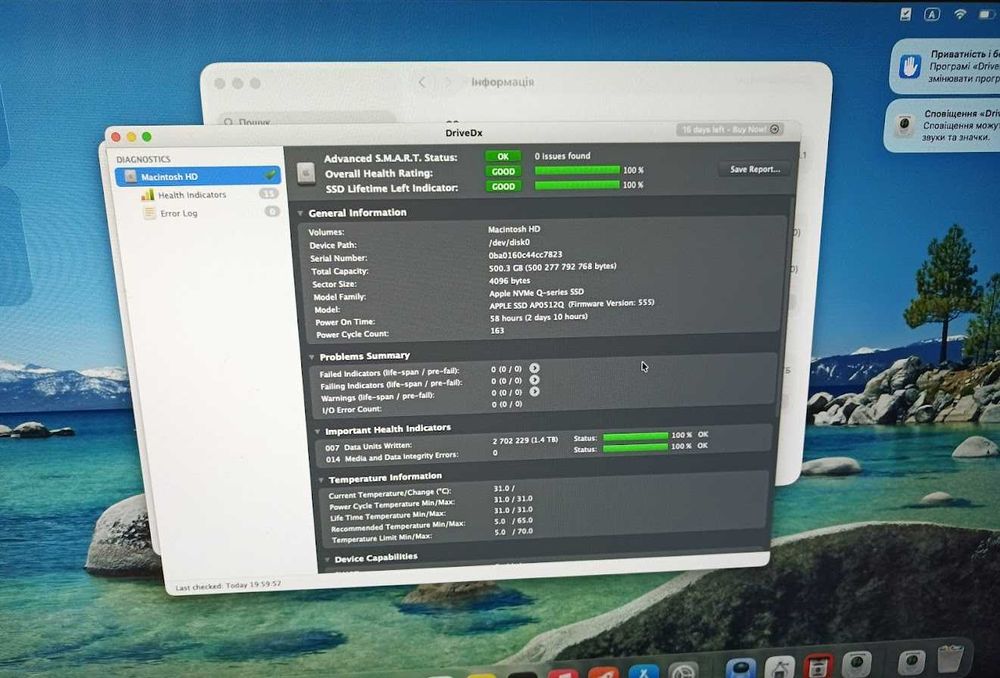Click the DriveDx checkmark icon in menu bar
The image size is (1000, 678).
[x=905, y=14]
